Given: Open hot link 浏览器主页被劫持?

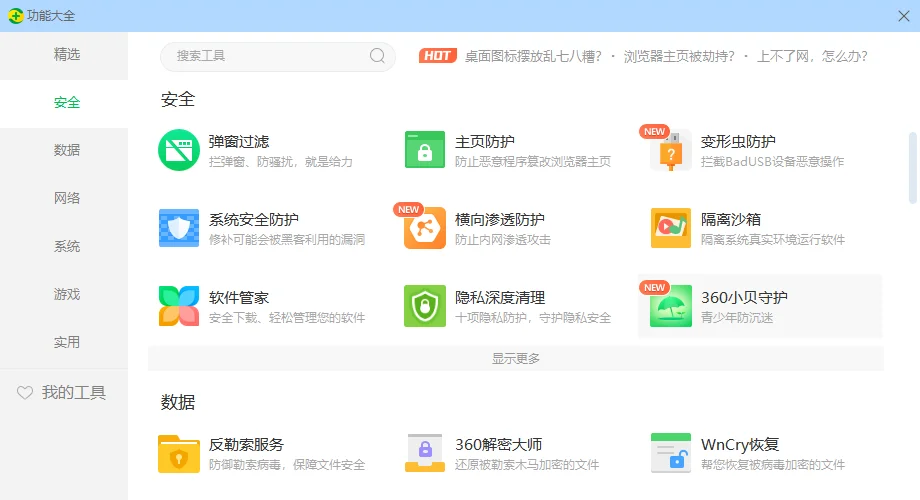Looking at the screenshot, I should (679, 56).
